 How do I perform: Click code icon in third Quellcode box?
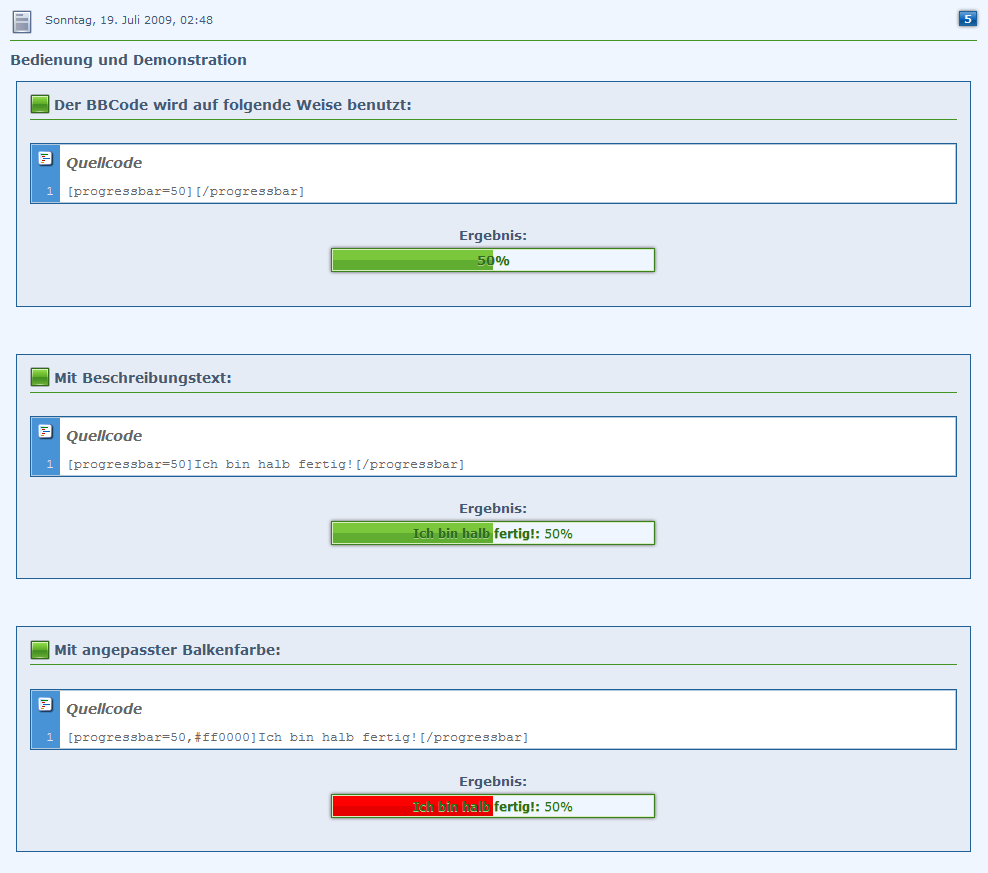(45, 704)
